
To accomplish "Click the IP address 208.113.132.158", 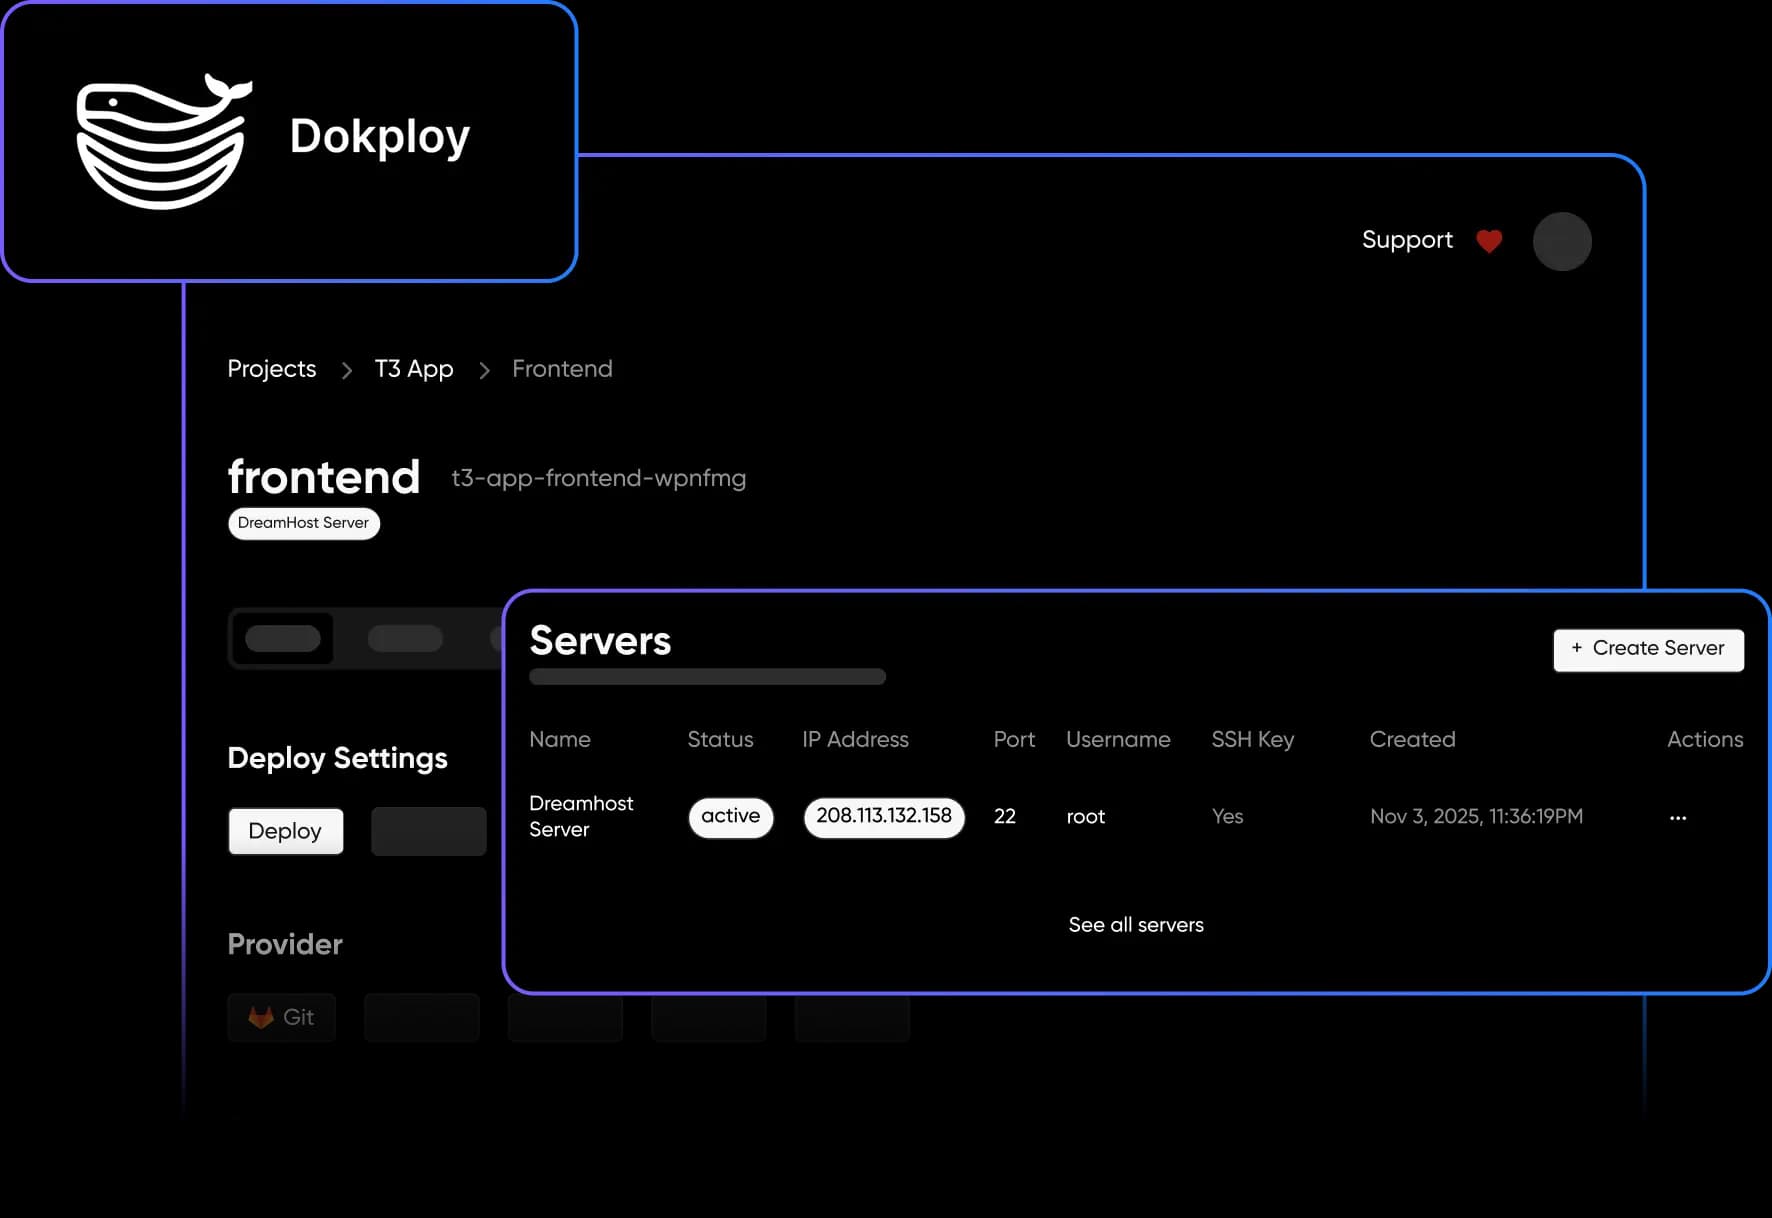I will 884,817.
